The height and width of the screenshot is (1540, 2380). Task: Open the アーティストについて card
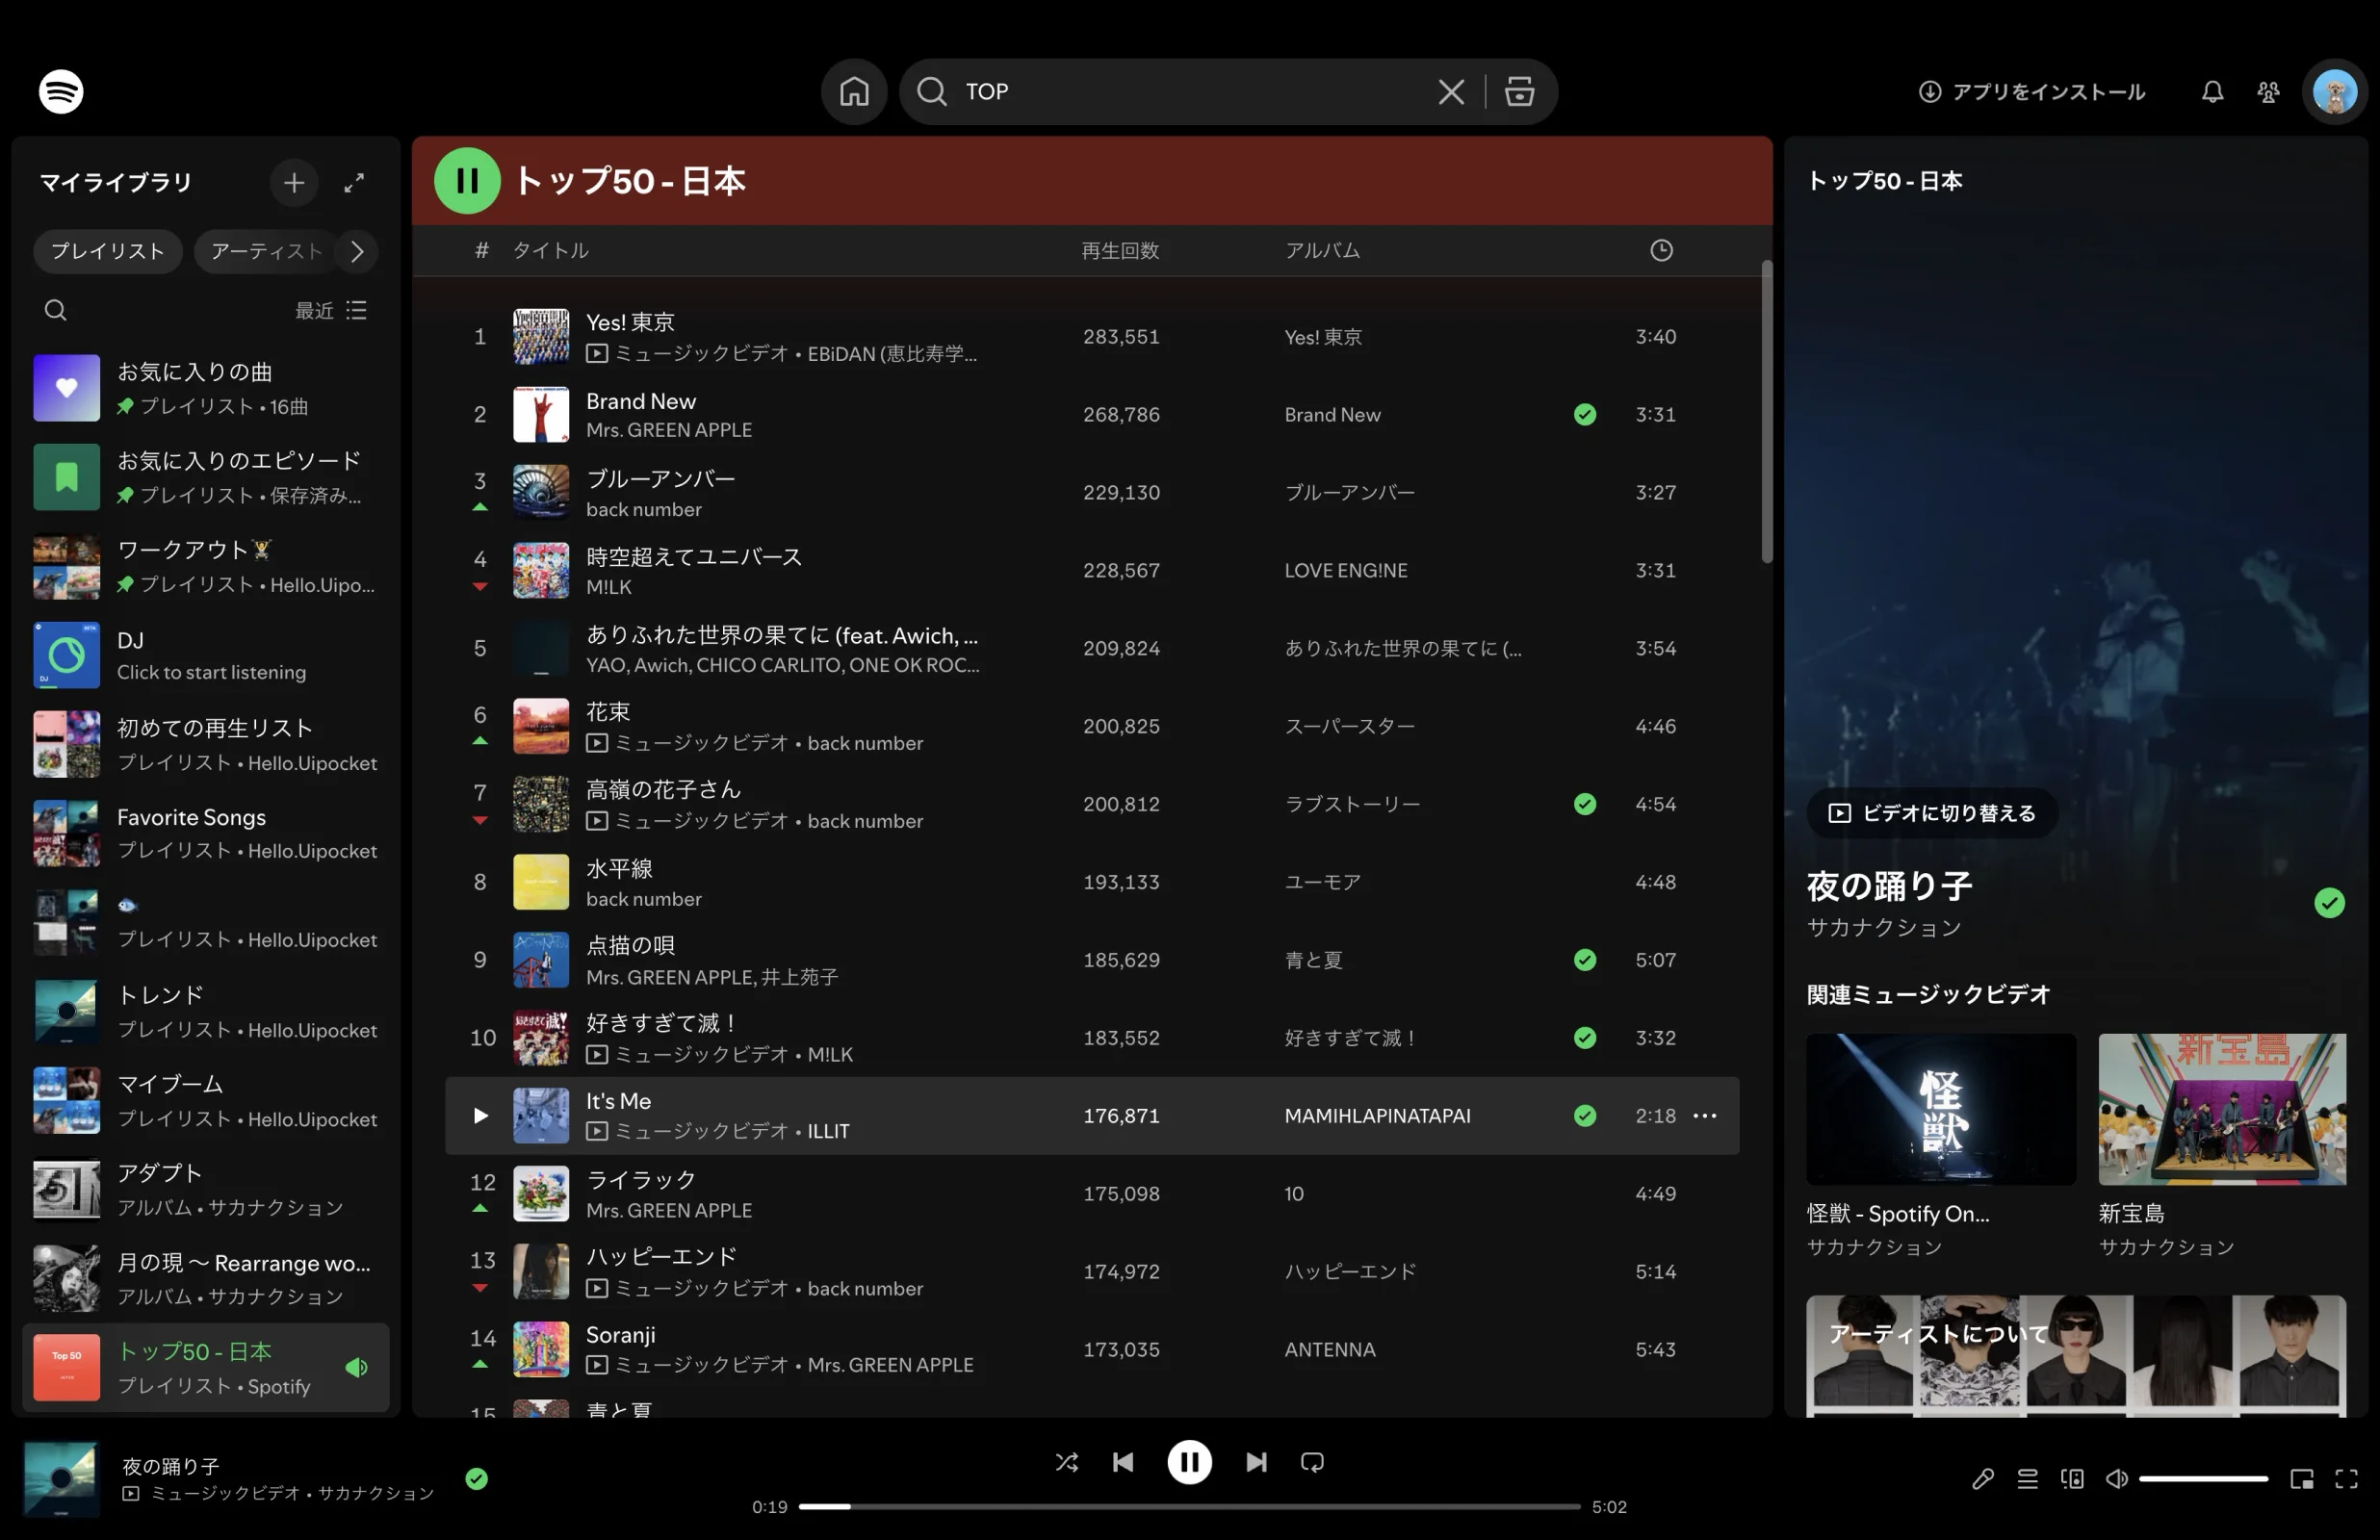click(x=2075, y=1355)
